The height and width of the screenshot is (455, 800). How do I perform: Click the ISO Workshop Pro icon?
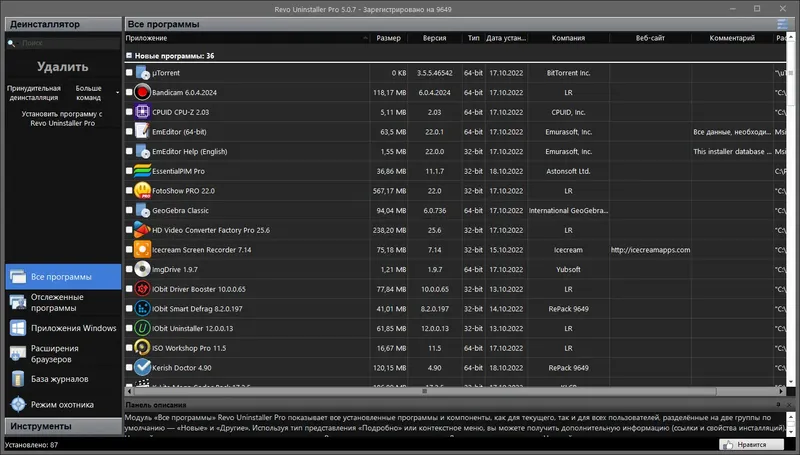tap(142, 348)
